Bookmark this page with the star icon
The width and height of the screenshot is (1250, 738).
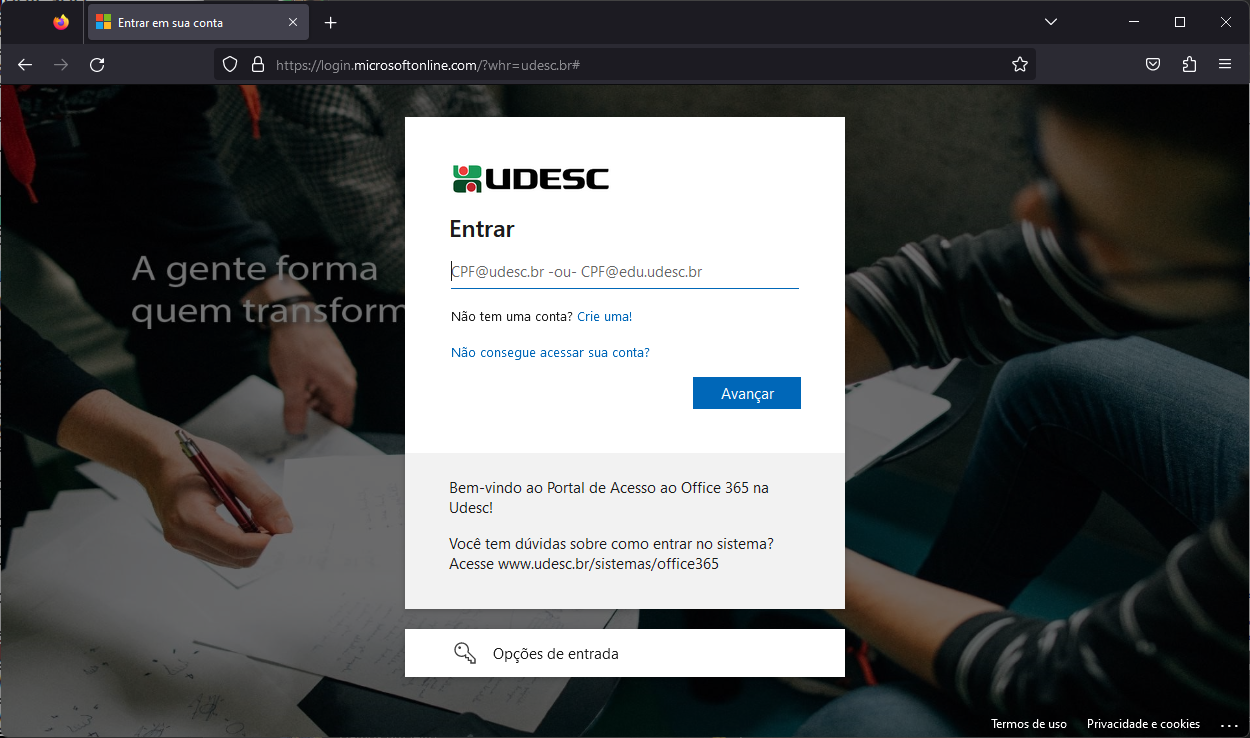pyautogui.click(x=1020, y=64)
